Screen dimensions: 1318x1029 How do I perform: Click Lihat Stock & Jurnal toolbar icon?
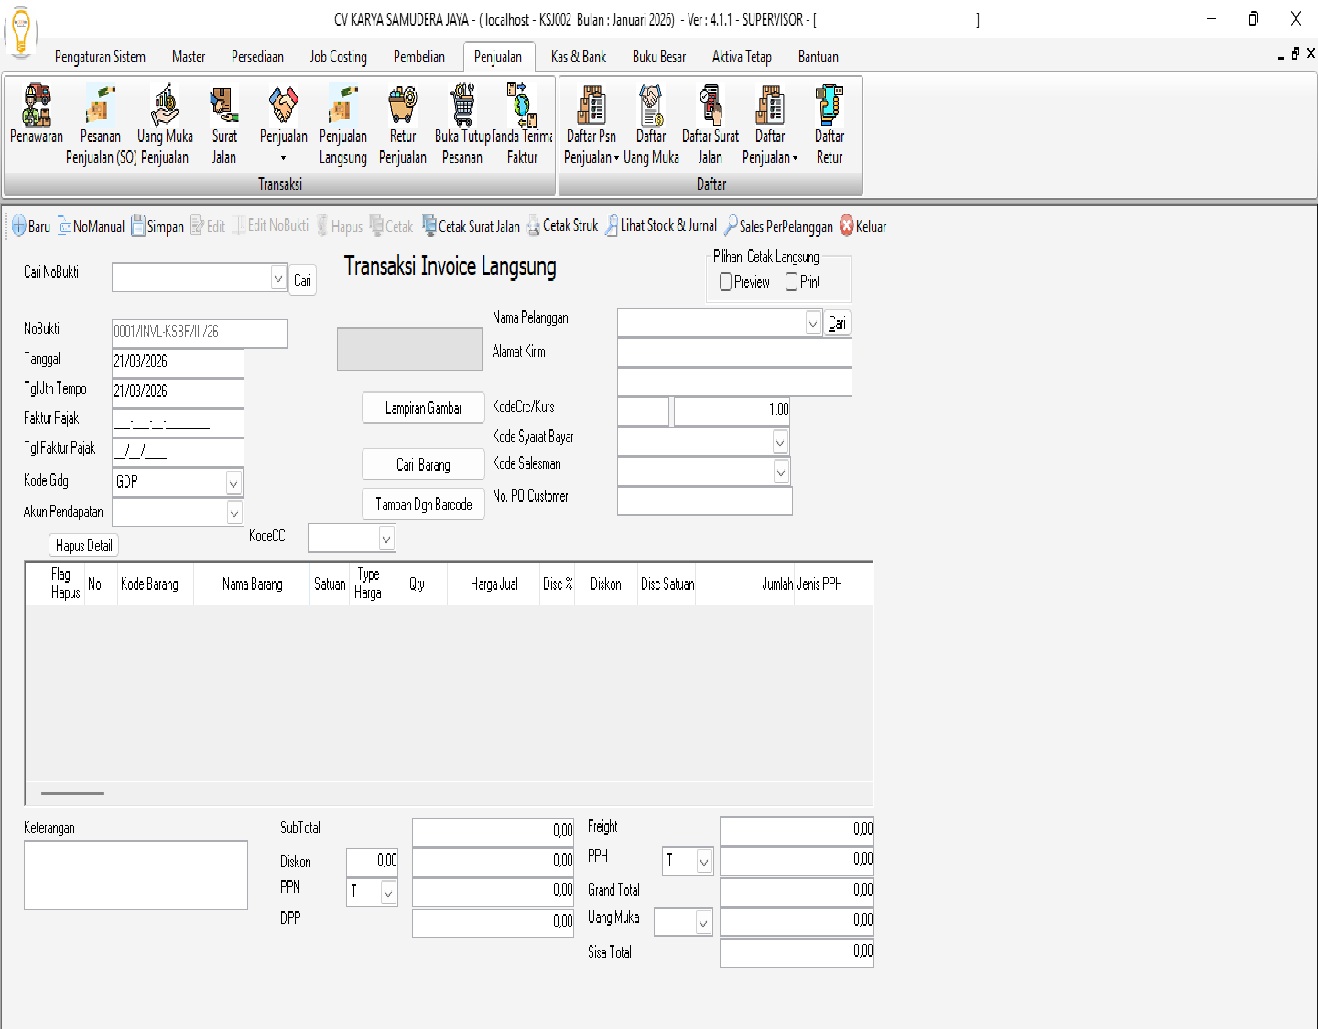tap(611, 226)
